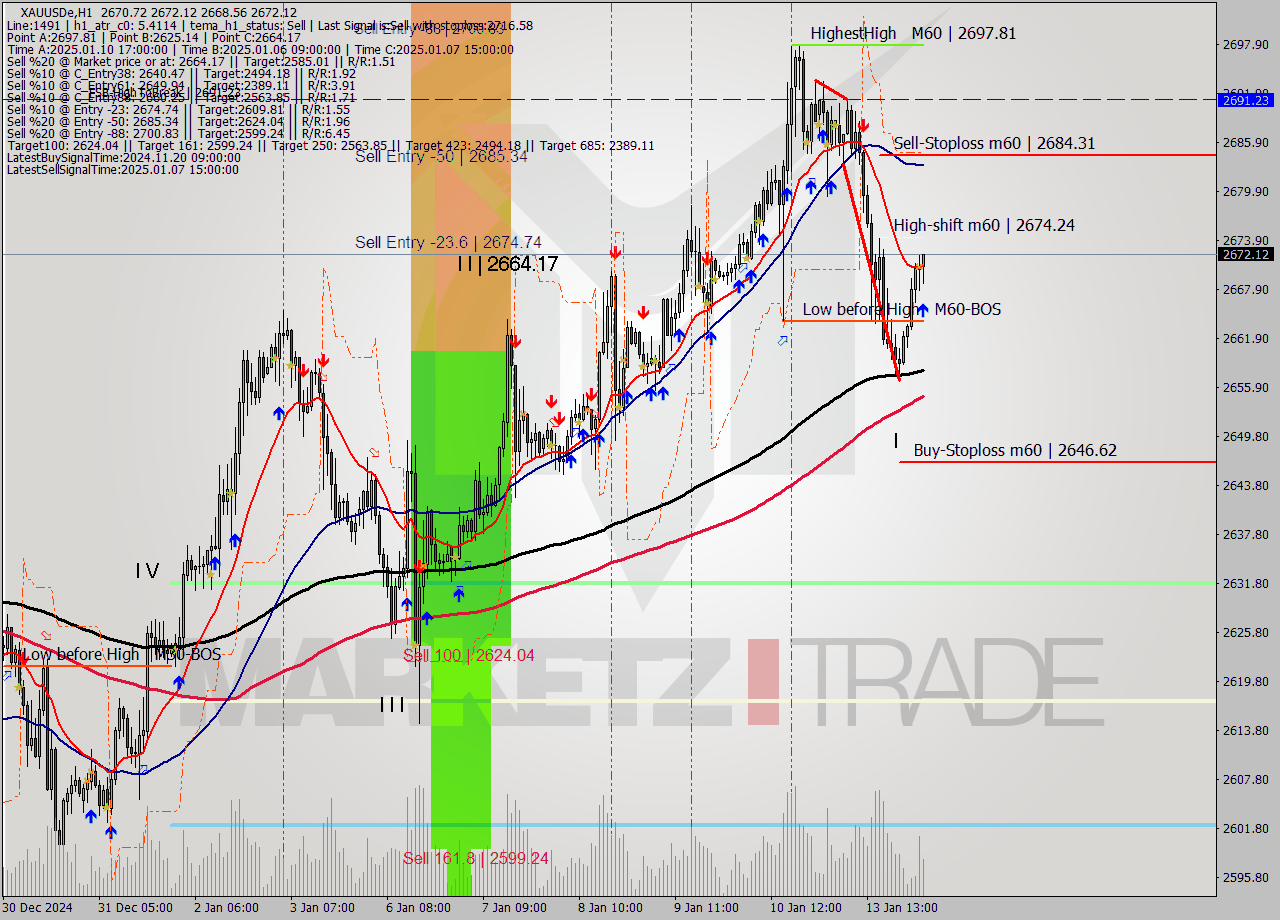Viewport: 1280px width, 920px height.
Task: Click the Sell-Stoploss m60 | 2684.31 label
Action: click(x=994, y=143)
